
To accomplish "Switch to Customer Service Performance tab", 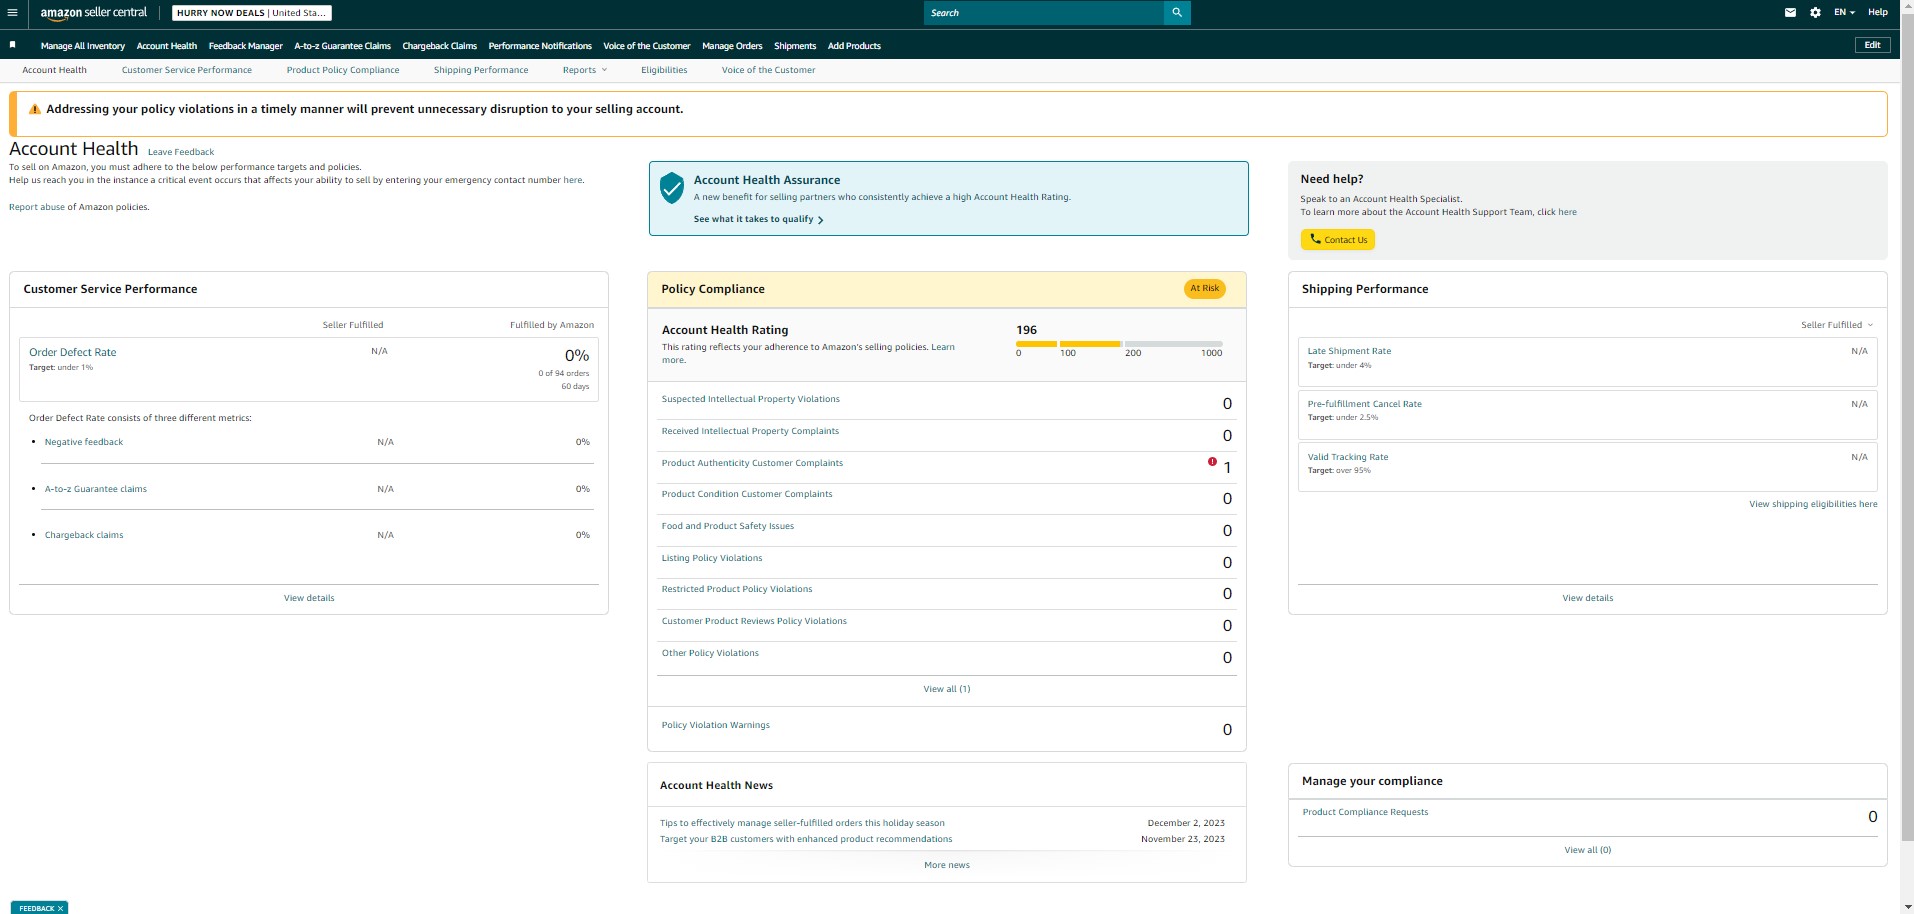I will click(187, 70).
